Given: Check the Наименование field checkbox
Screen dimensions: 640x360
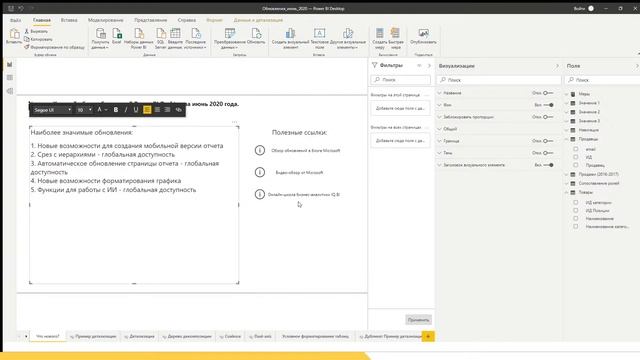Looking at the screenshot, I should (576, 218).
